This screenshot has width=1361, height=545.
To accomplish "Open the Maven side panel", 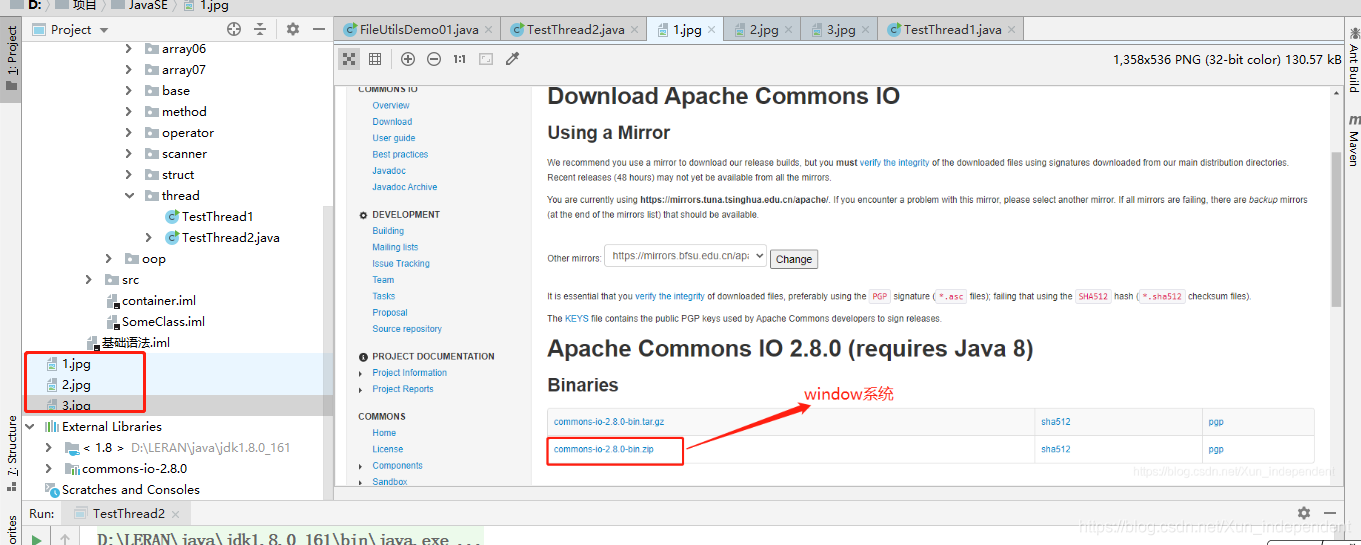I will (x=1353, y=139).
